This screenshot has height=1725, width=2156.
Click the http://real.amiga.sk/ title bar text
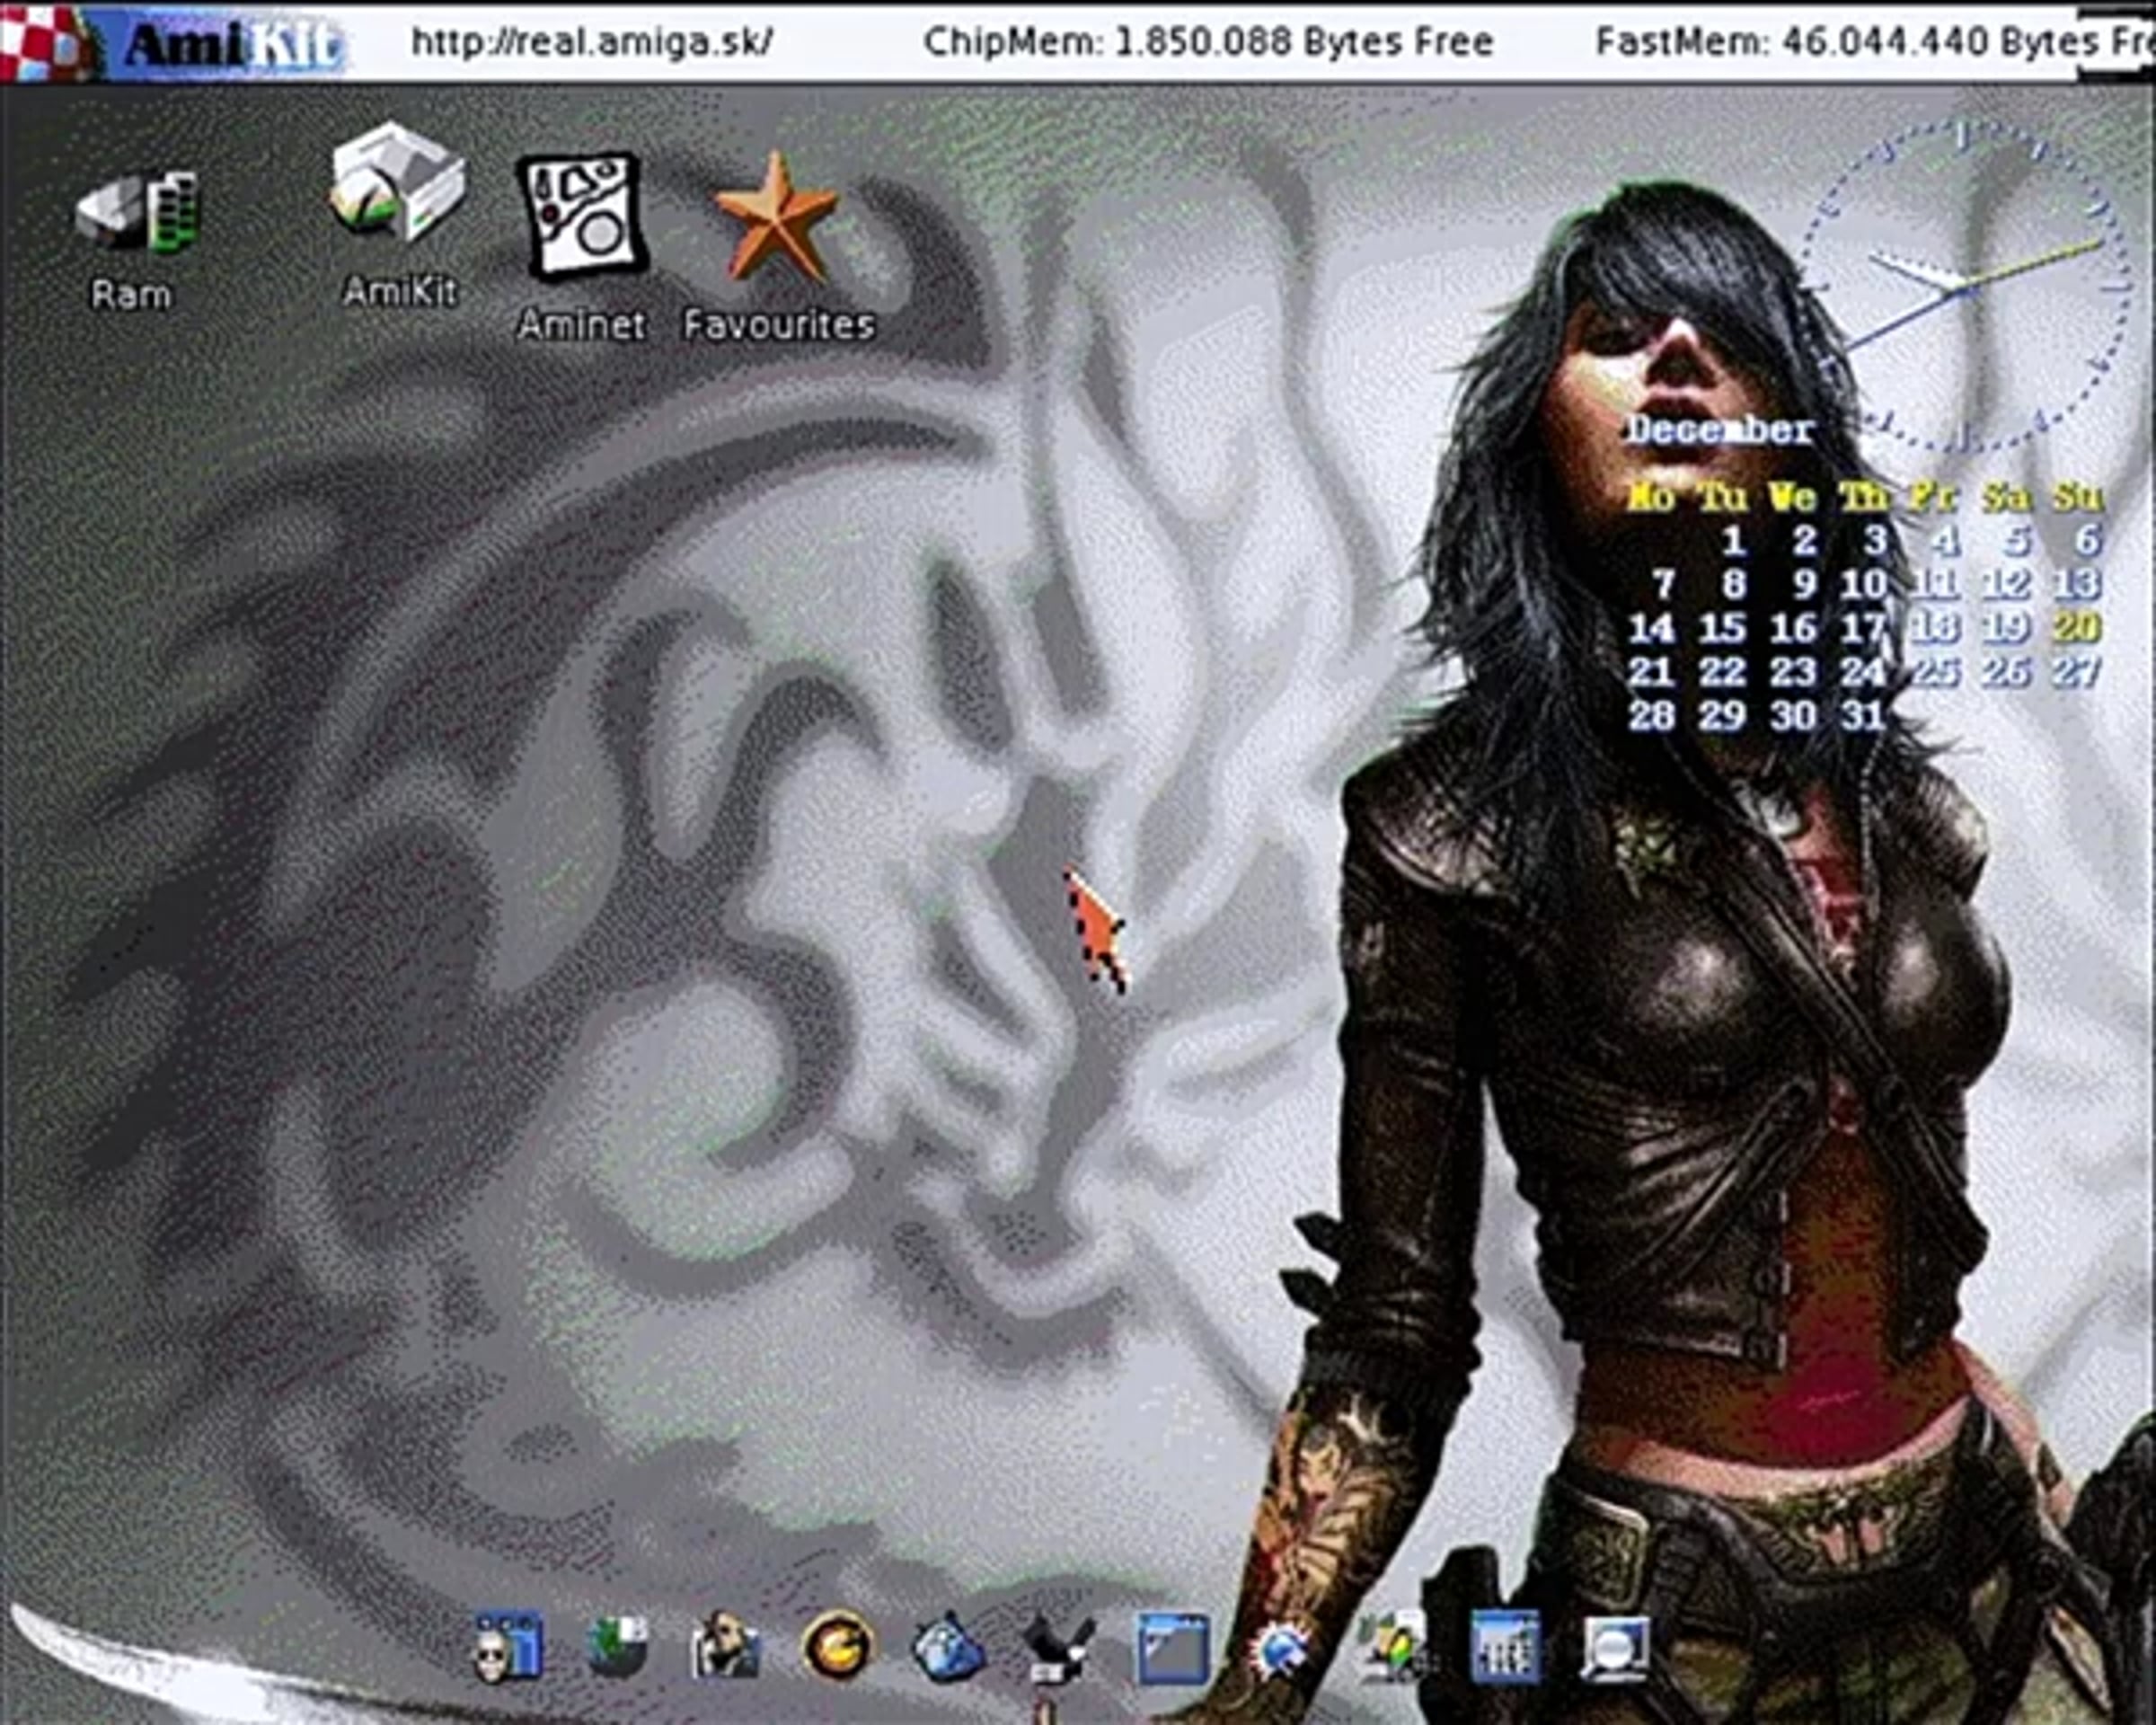pos(592,42)
